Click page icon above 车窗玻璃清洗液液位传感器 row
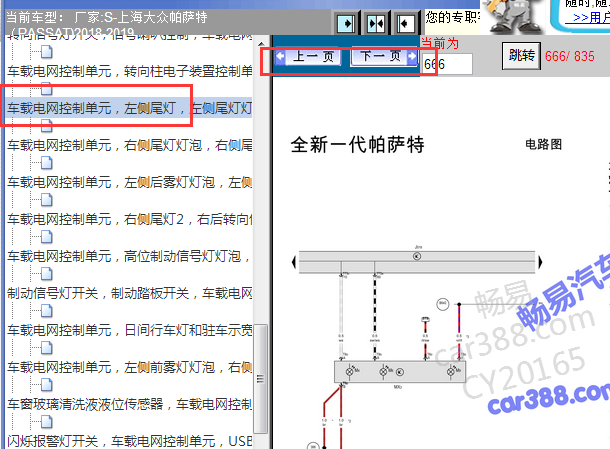This screenshot has height=449, width=610. point(47,385)
